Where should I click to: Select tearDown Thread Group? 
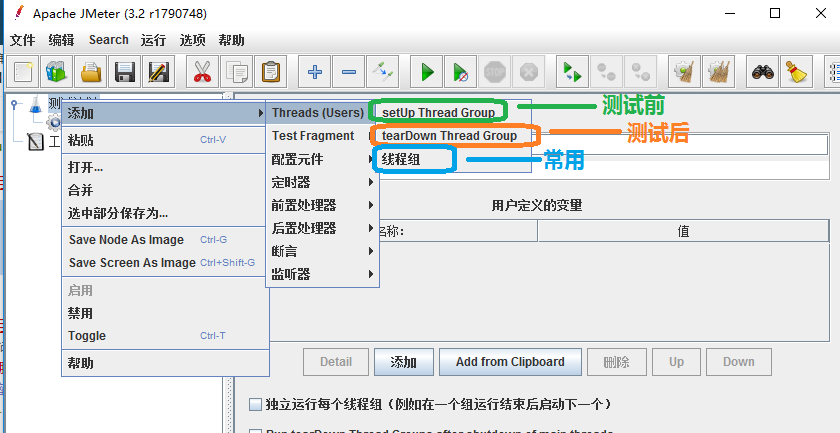449,136
